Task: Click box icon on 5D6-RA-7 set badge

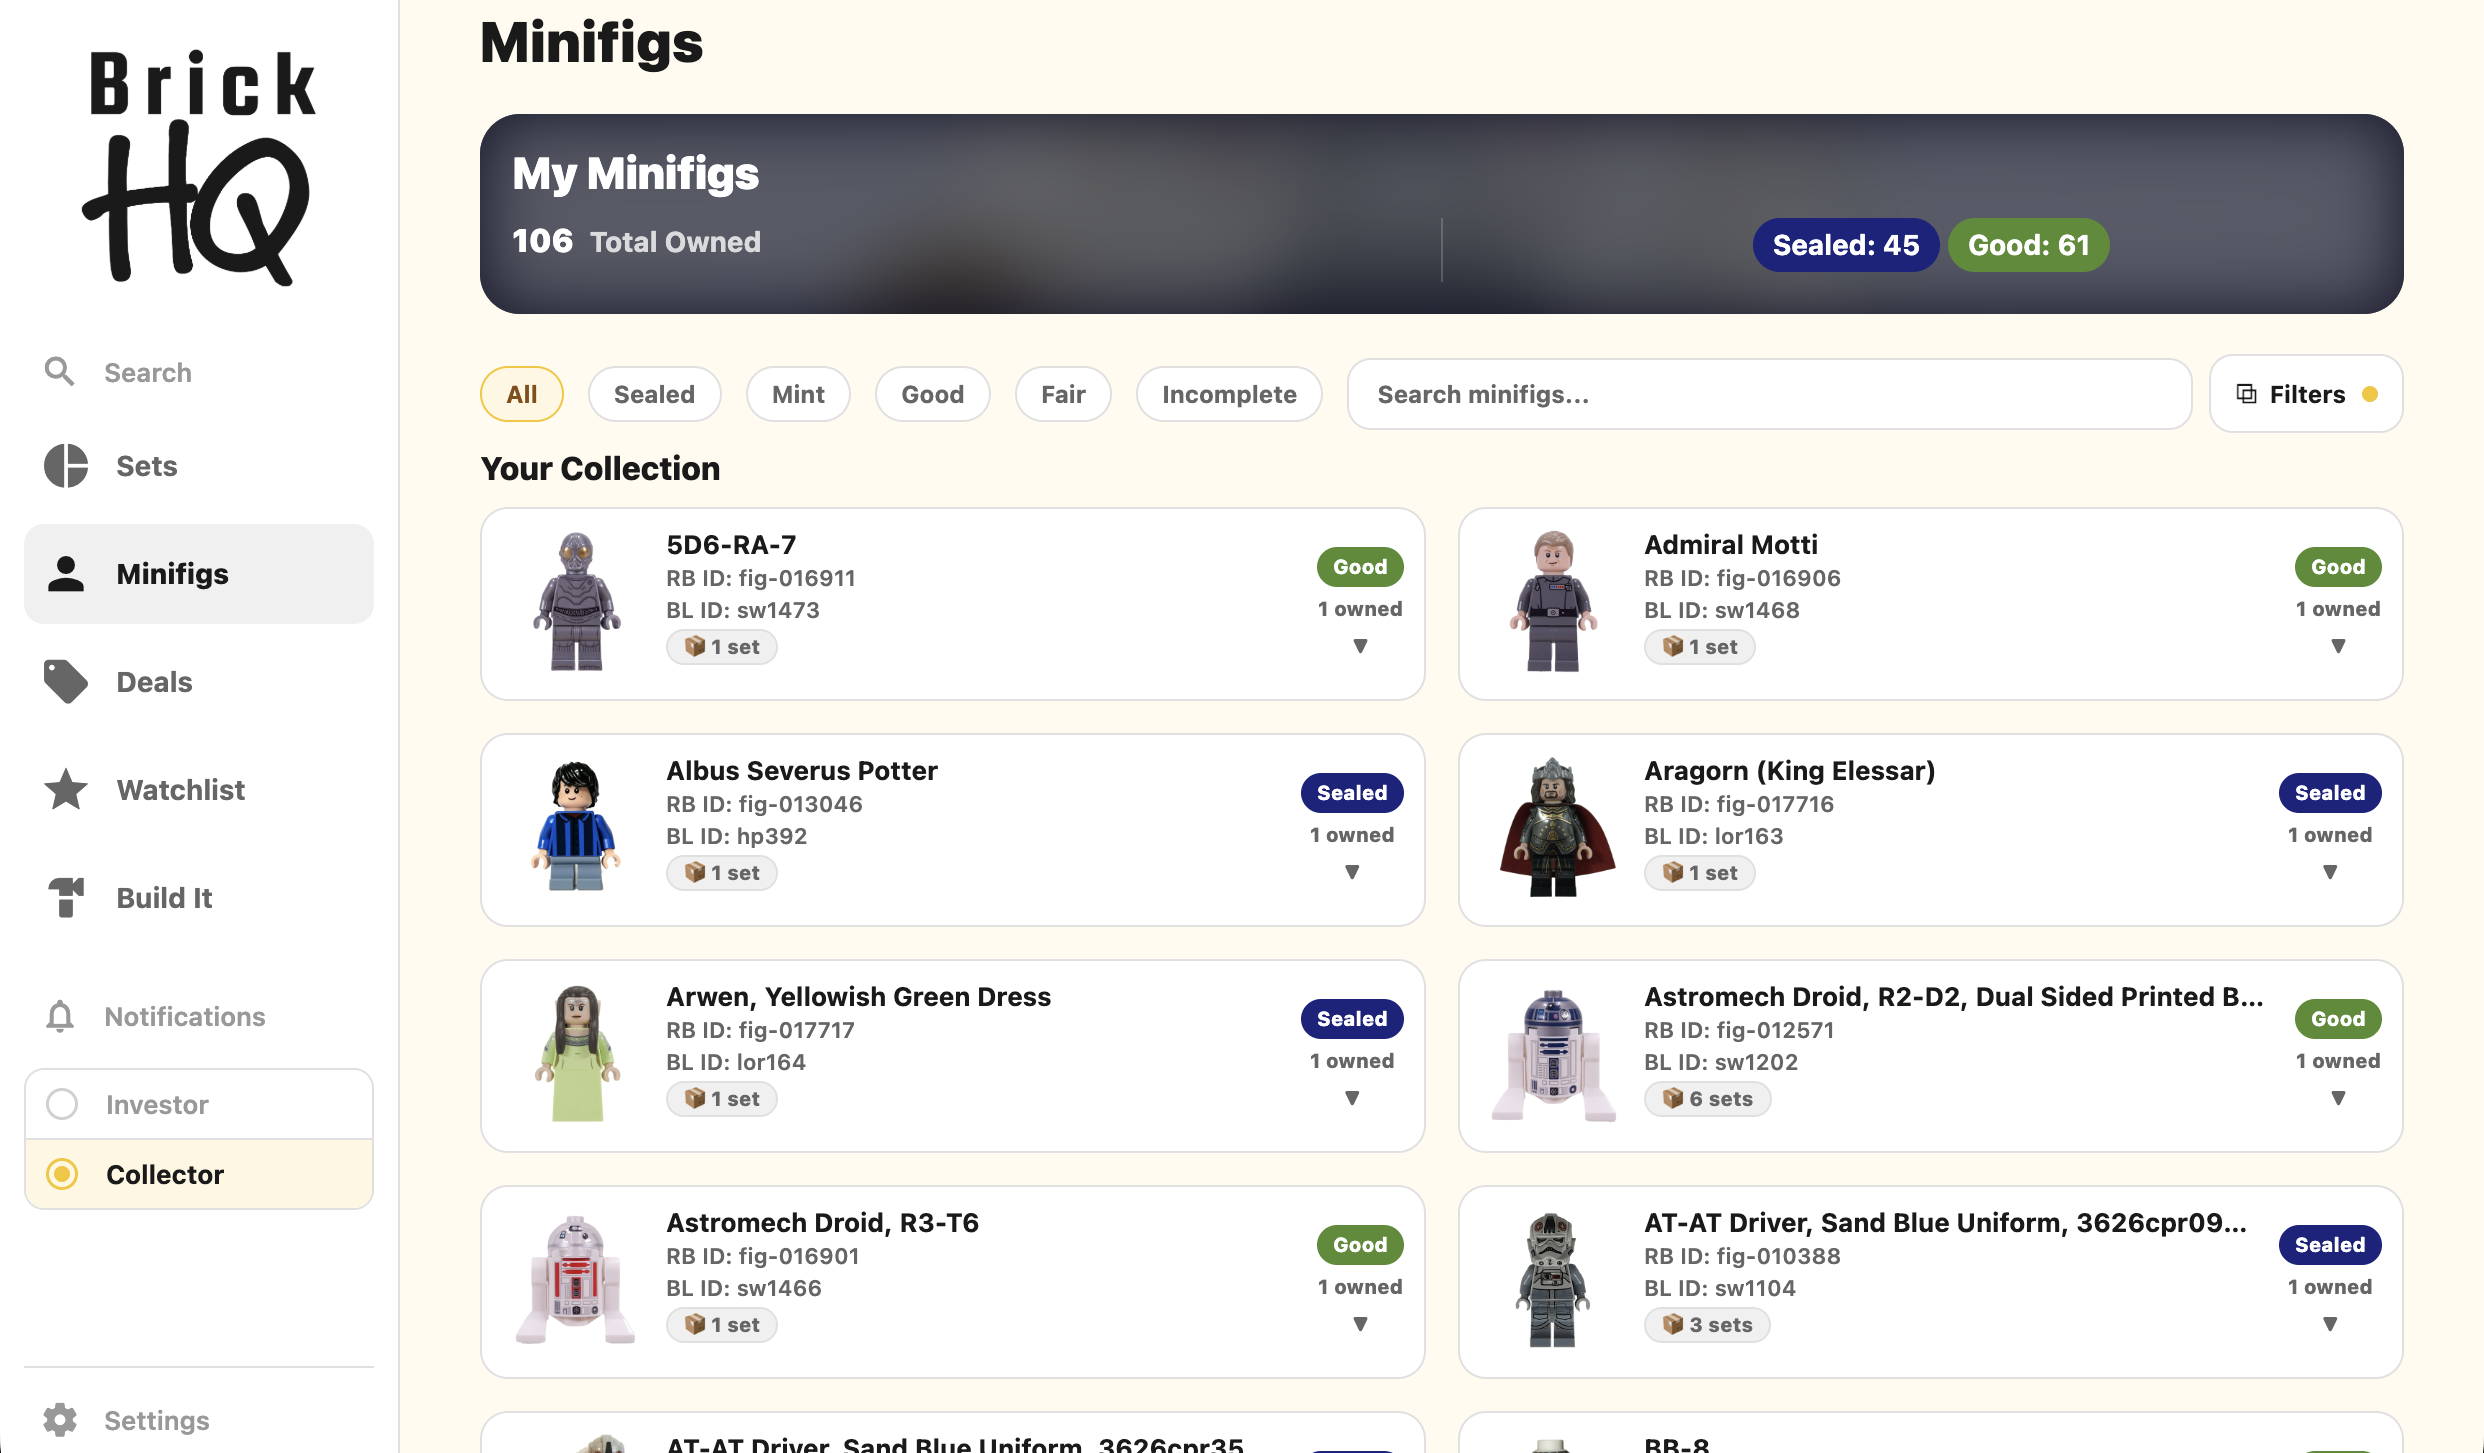Action: [x=695, y=647]
